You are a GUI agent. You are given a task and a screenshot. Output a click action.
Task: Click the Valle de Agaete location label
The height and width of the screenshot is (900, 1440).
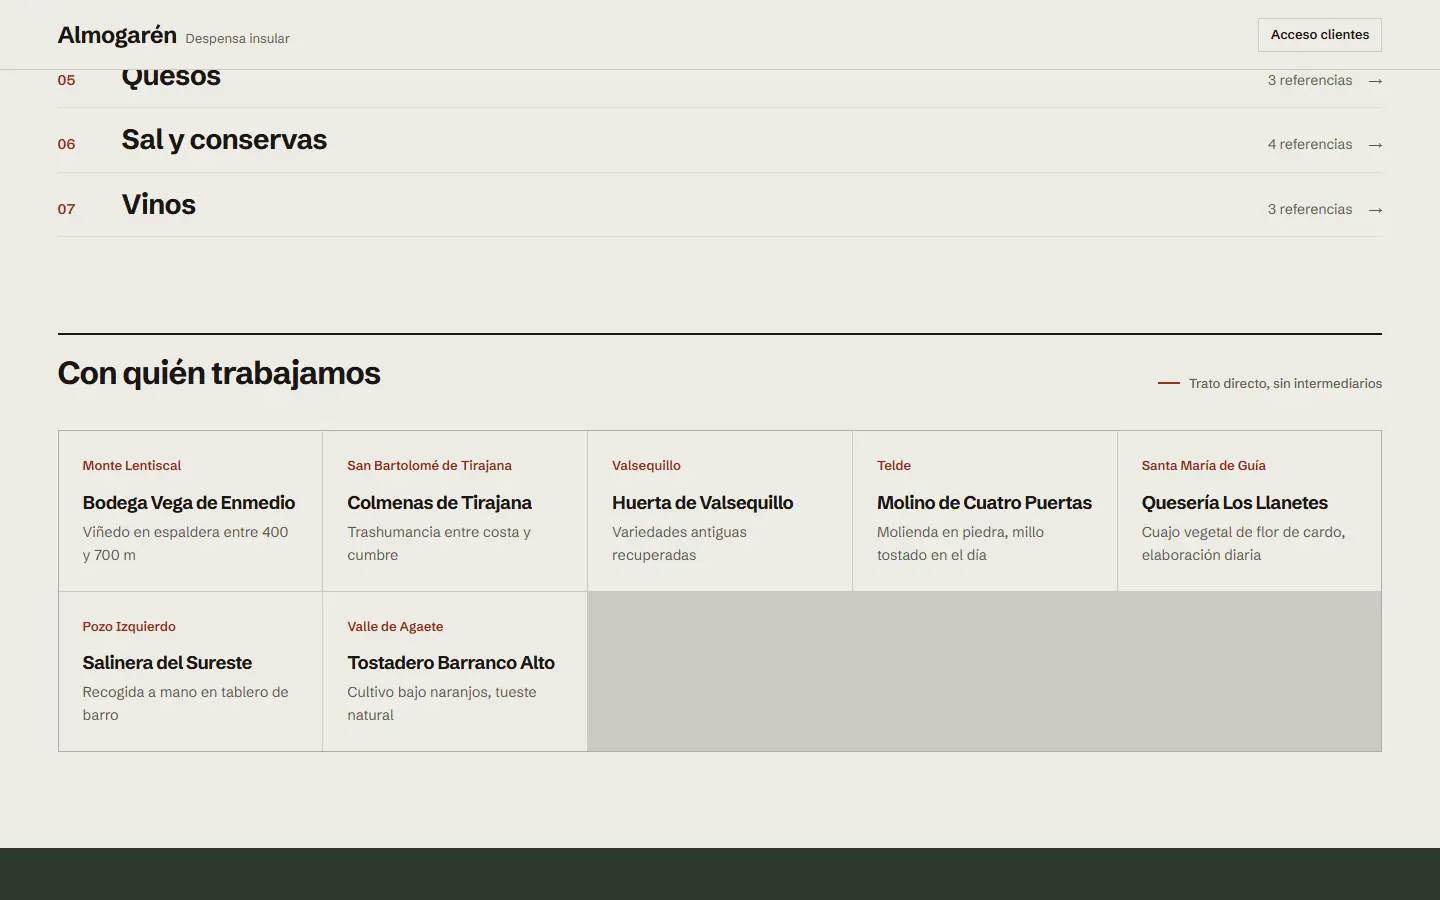[x=395, y=627]
